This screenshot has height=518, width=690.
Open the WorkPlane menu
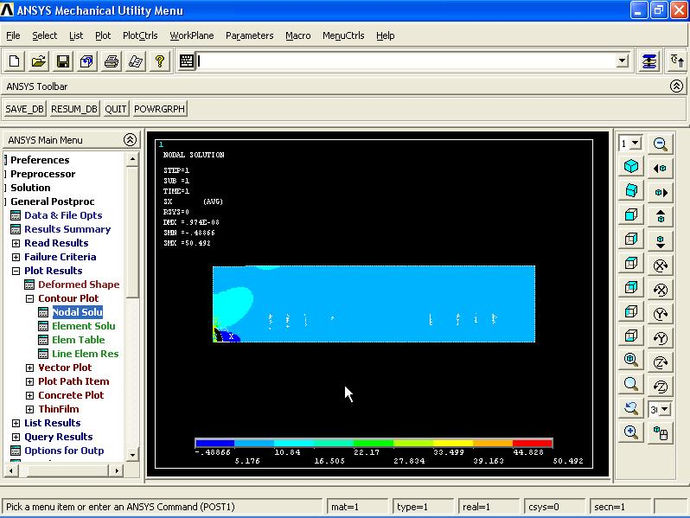point(191,36)
